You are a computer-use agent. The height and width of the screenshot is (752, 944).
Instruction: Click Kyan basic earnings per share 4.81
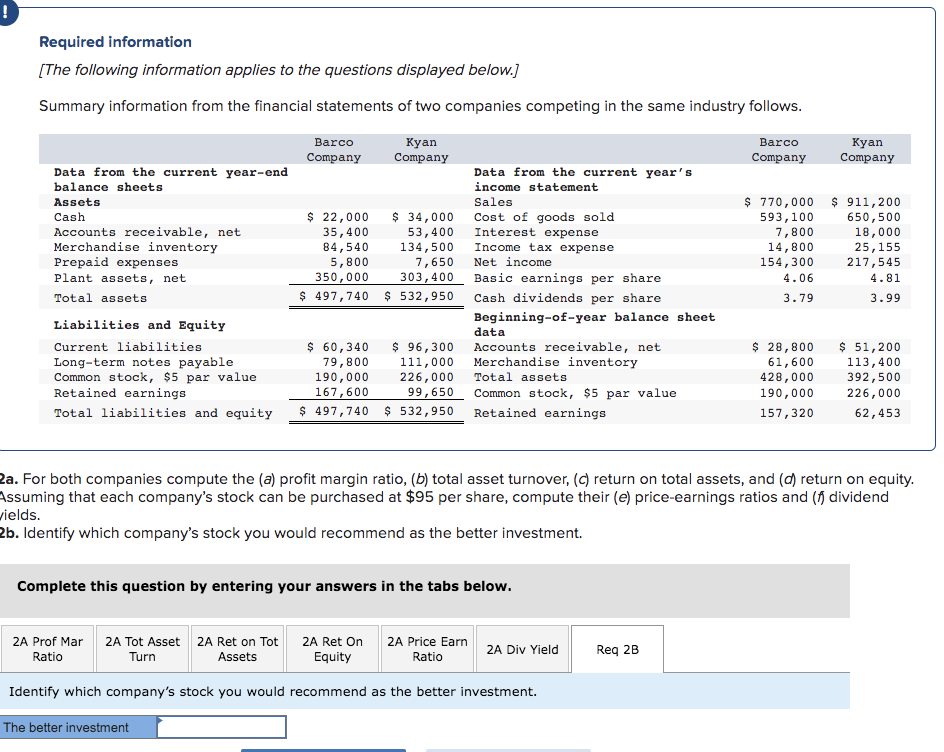pyautogui.click(x=885, y=278)
